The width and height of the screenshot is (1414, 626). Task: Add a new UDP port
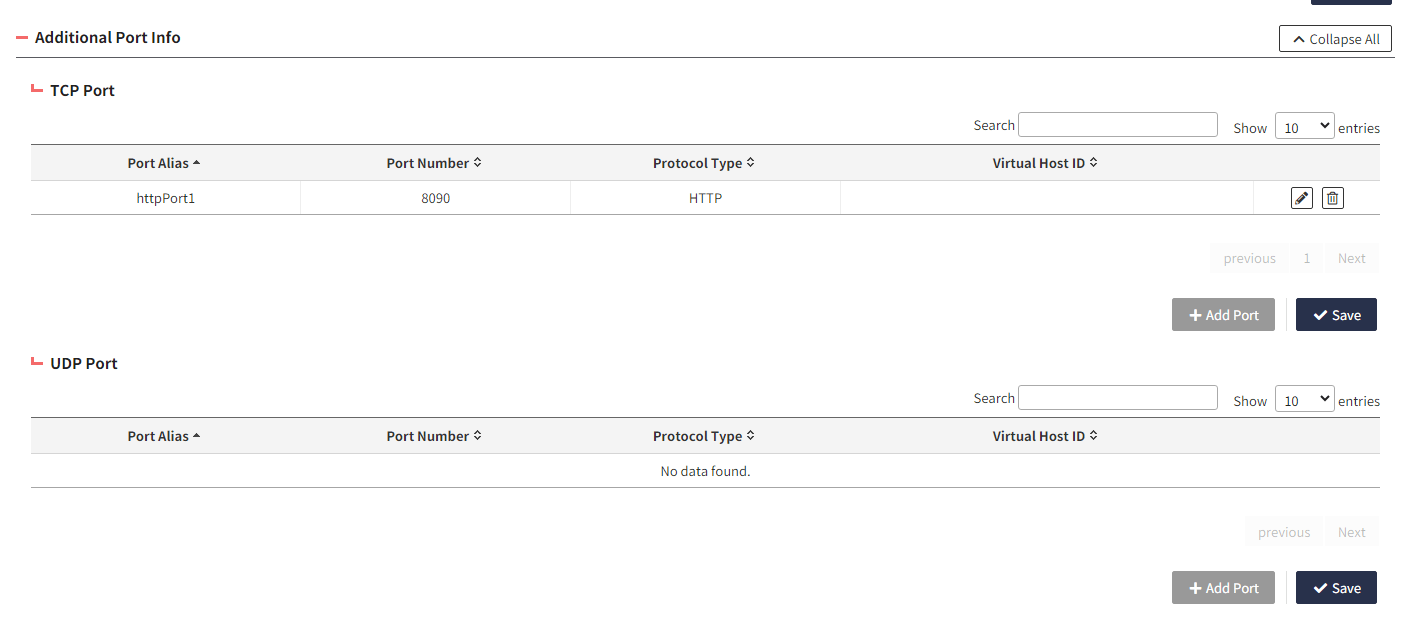tap(1223, 588)
